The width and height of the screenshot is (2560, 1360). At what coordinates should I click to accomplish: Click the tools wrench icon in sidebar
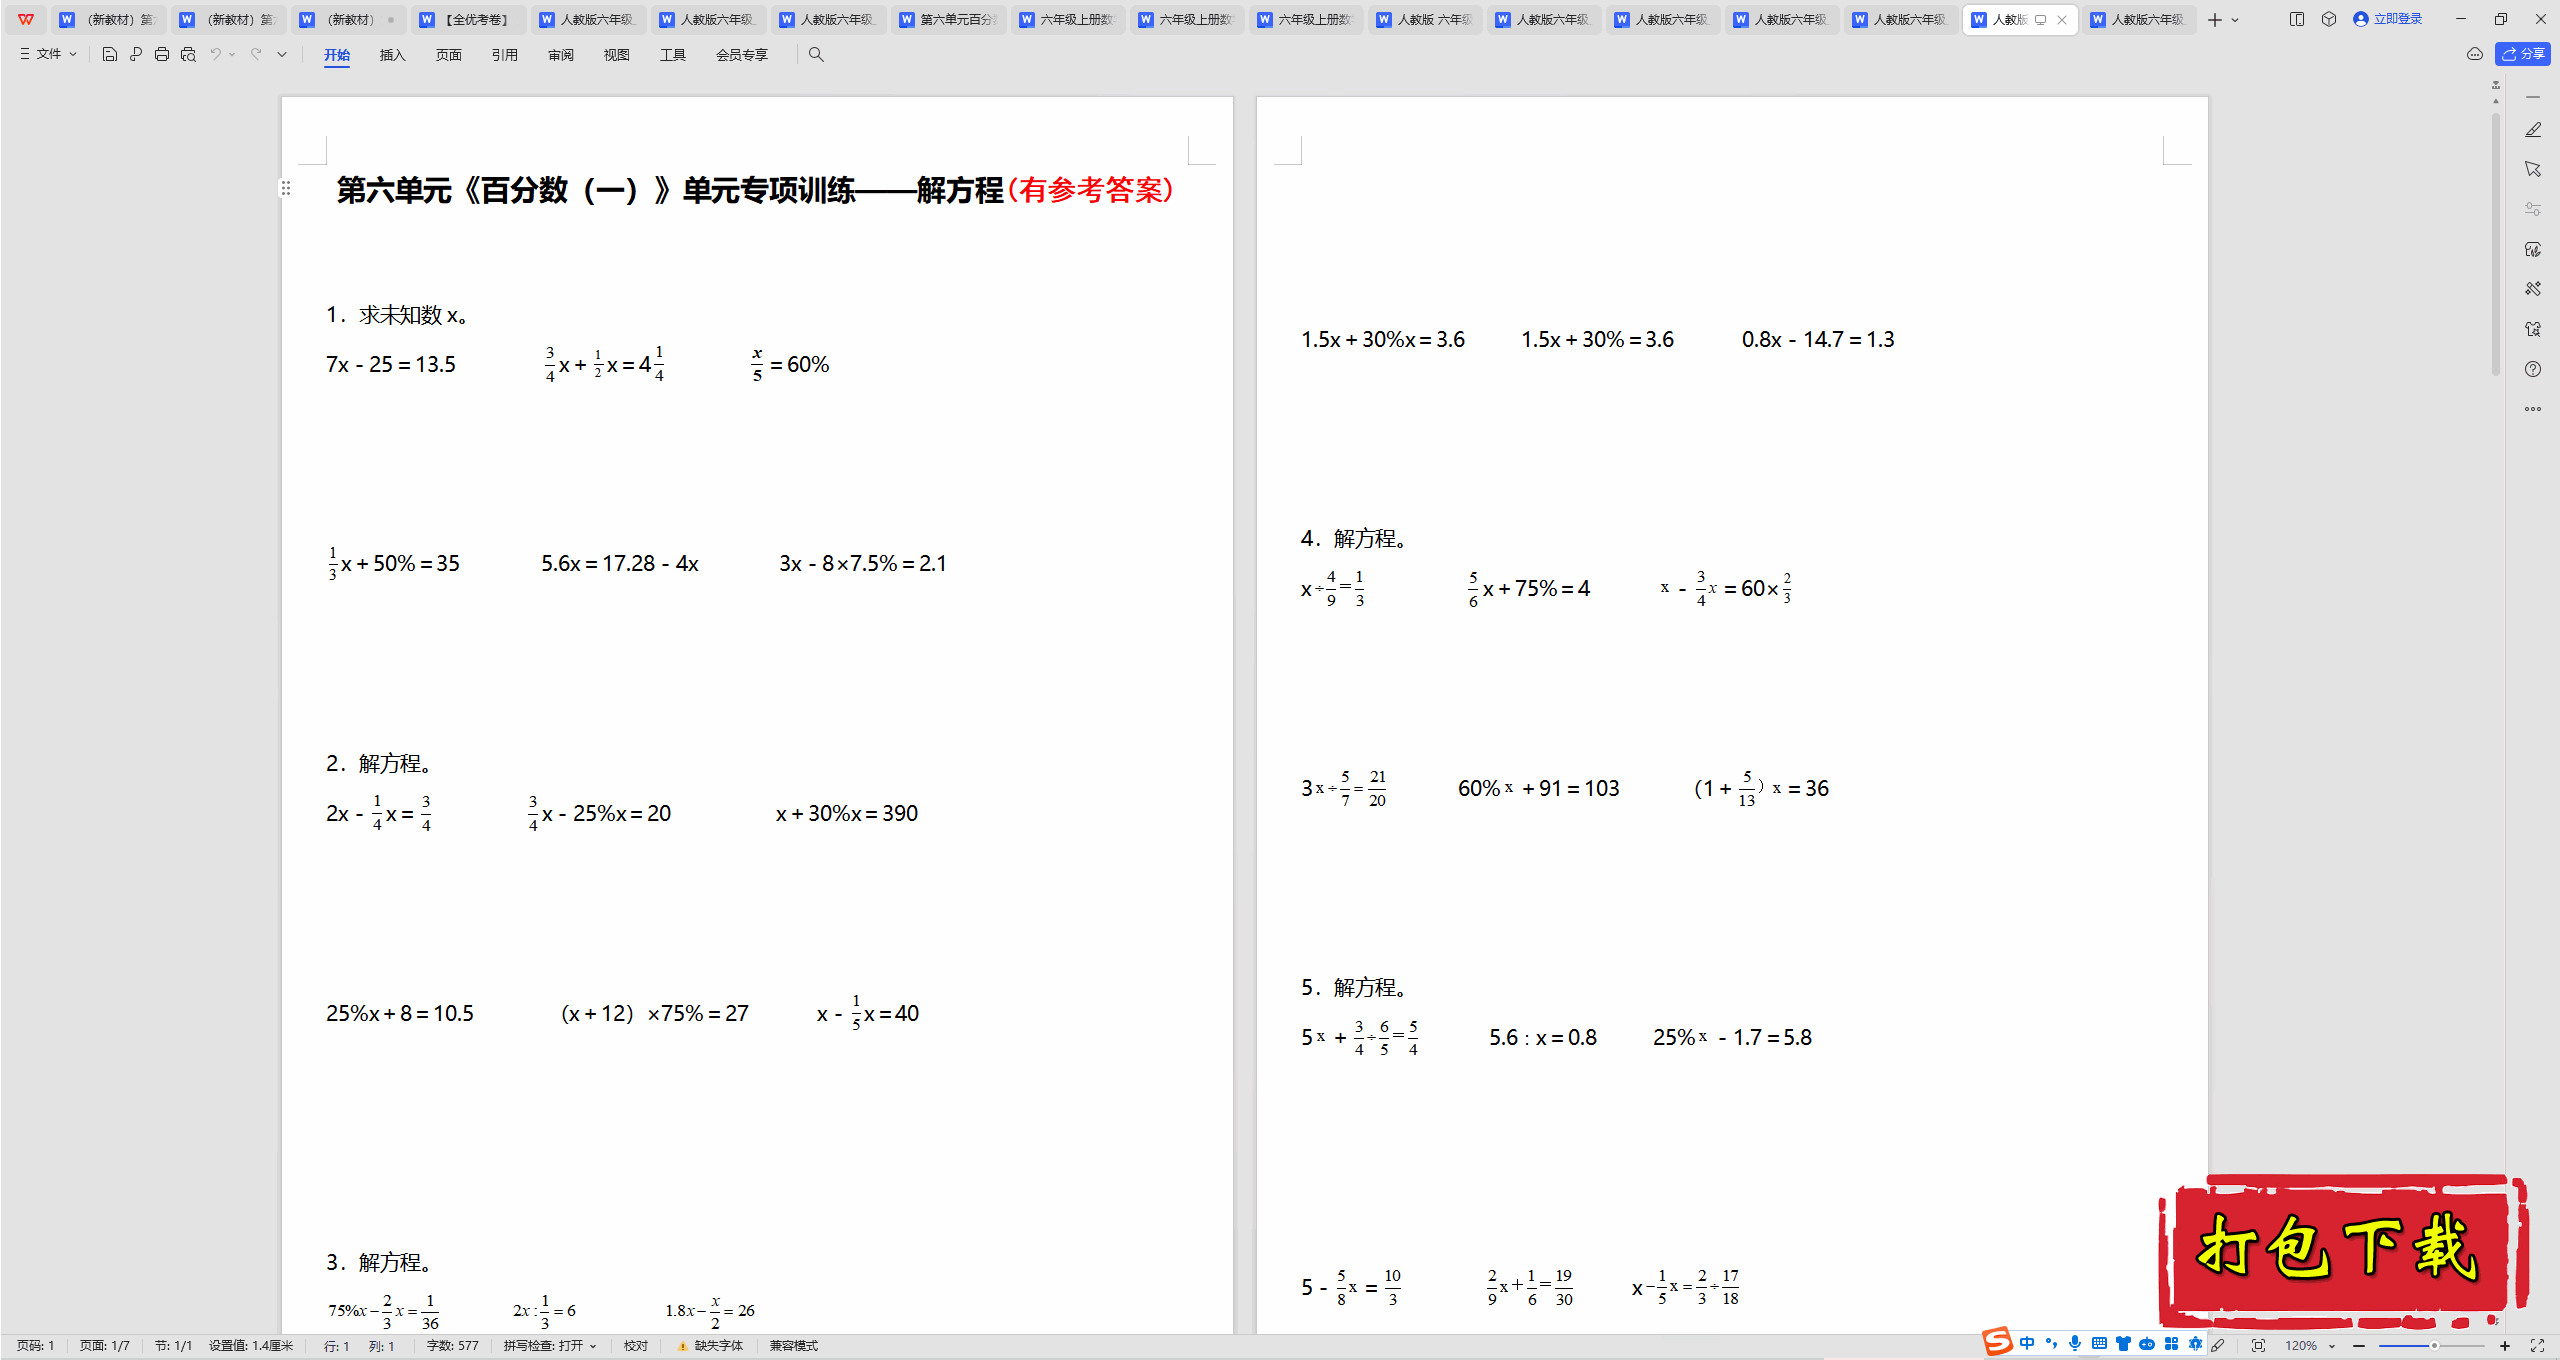(2533, 289)
